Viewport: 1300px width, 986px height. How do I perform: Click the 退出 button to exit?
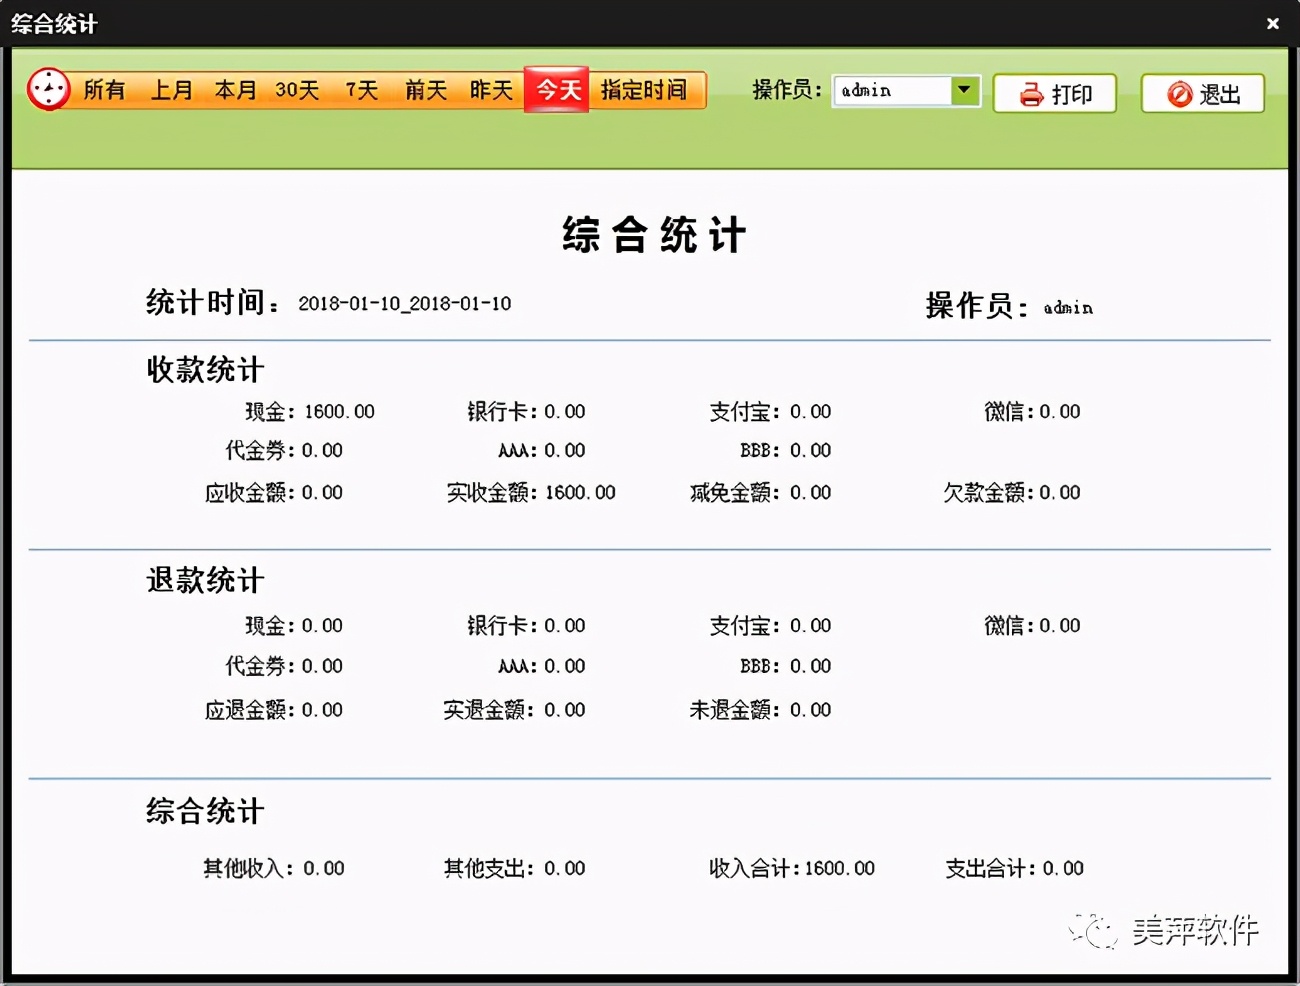(1203, 94)
